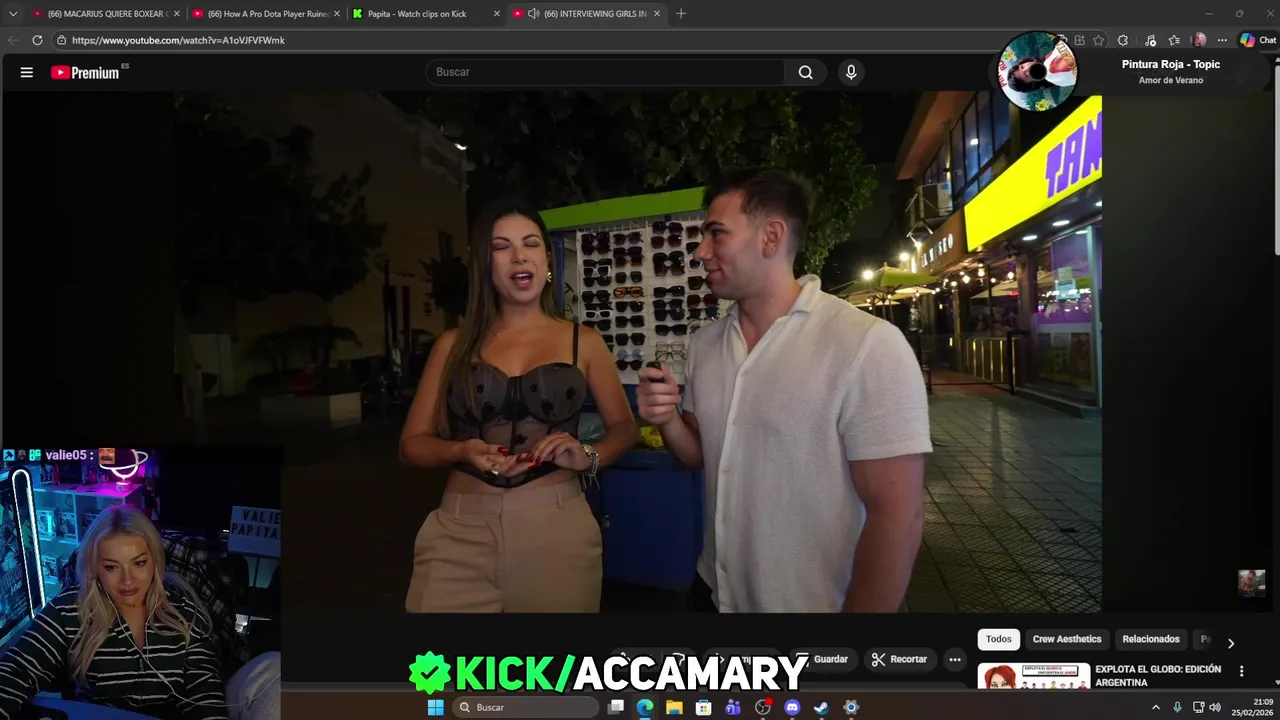This screenshot has height=720, width=1280.
Task: Open Microsoft Store from the taskbar
Action: (x=704, y=707)
